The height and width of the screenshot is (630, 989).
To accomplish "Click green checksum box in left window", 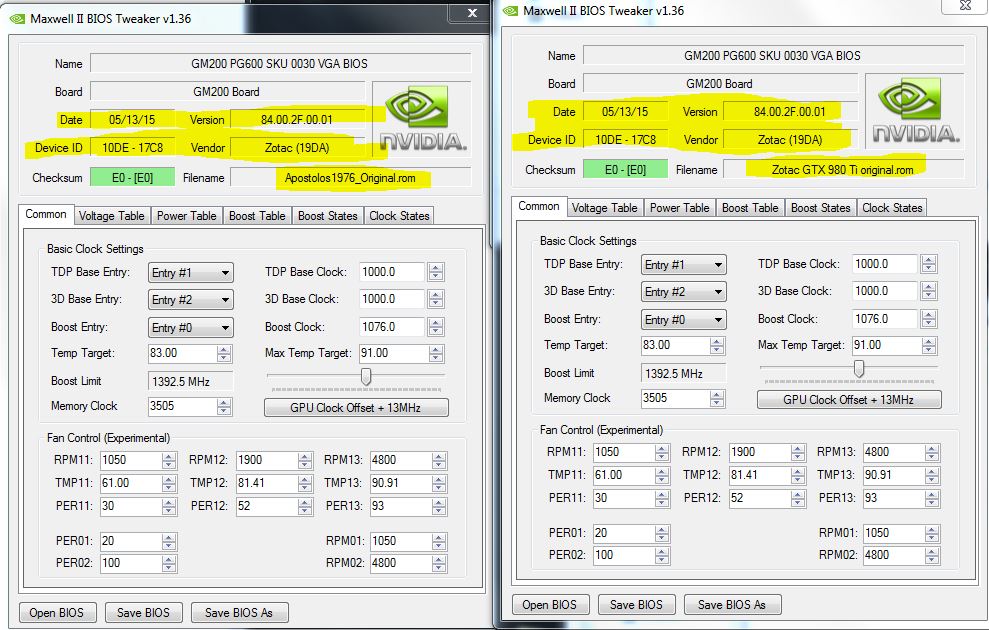I will (132, 178).
